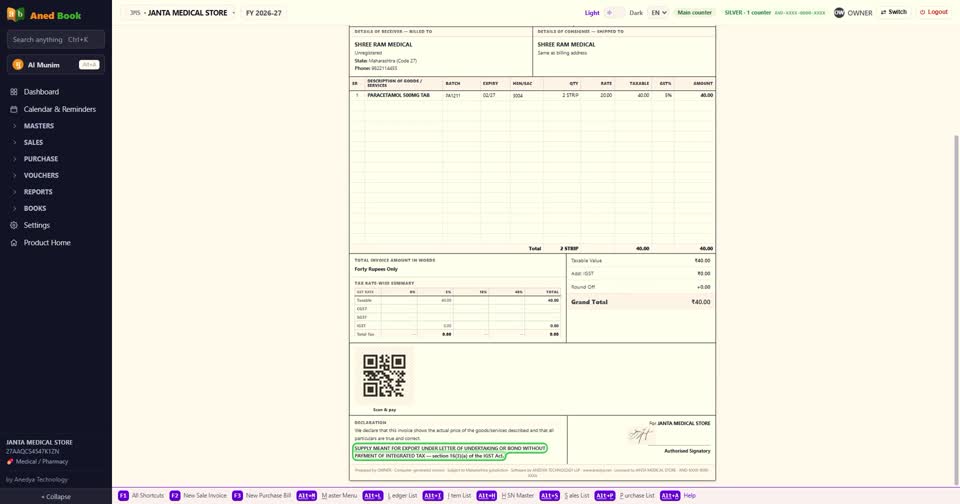Click PARACETAMOL 500MG TAB item row
The image size is (960, 504).
532,96
